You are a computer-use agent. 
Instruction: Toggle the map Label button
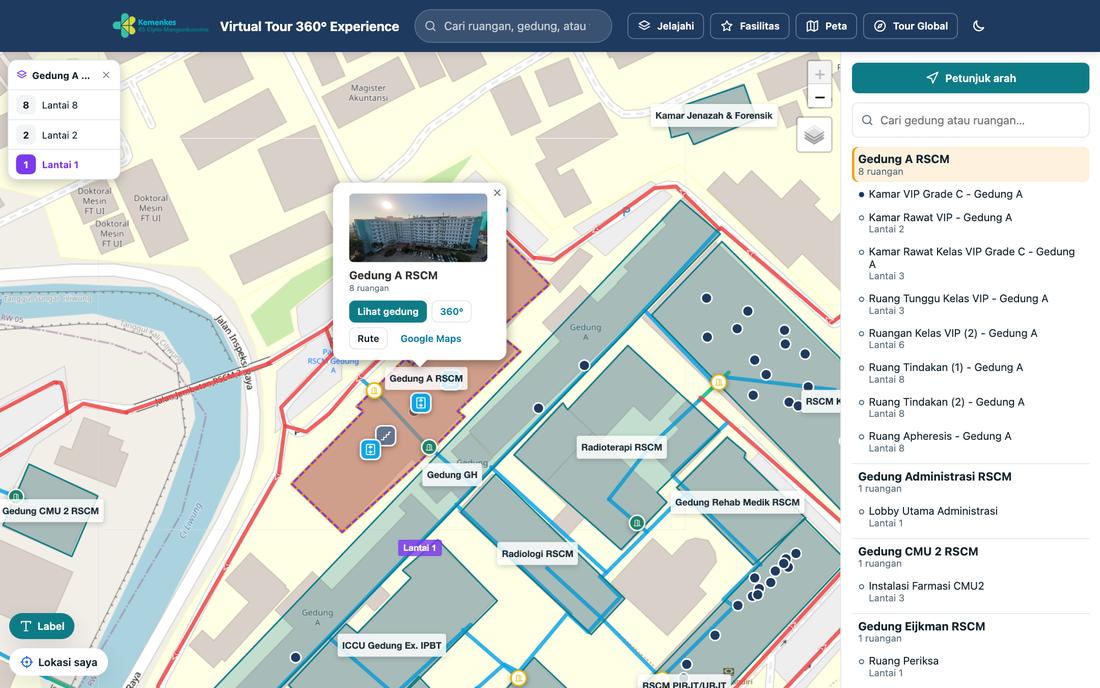42,626
